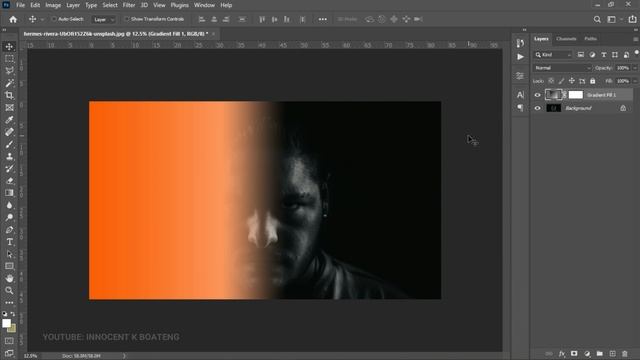
Task: Toggle lock all padlock icon
Action: 593,81
